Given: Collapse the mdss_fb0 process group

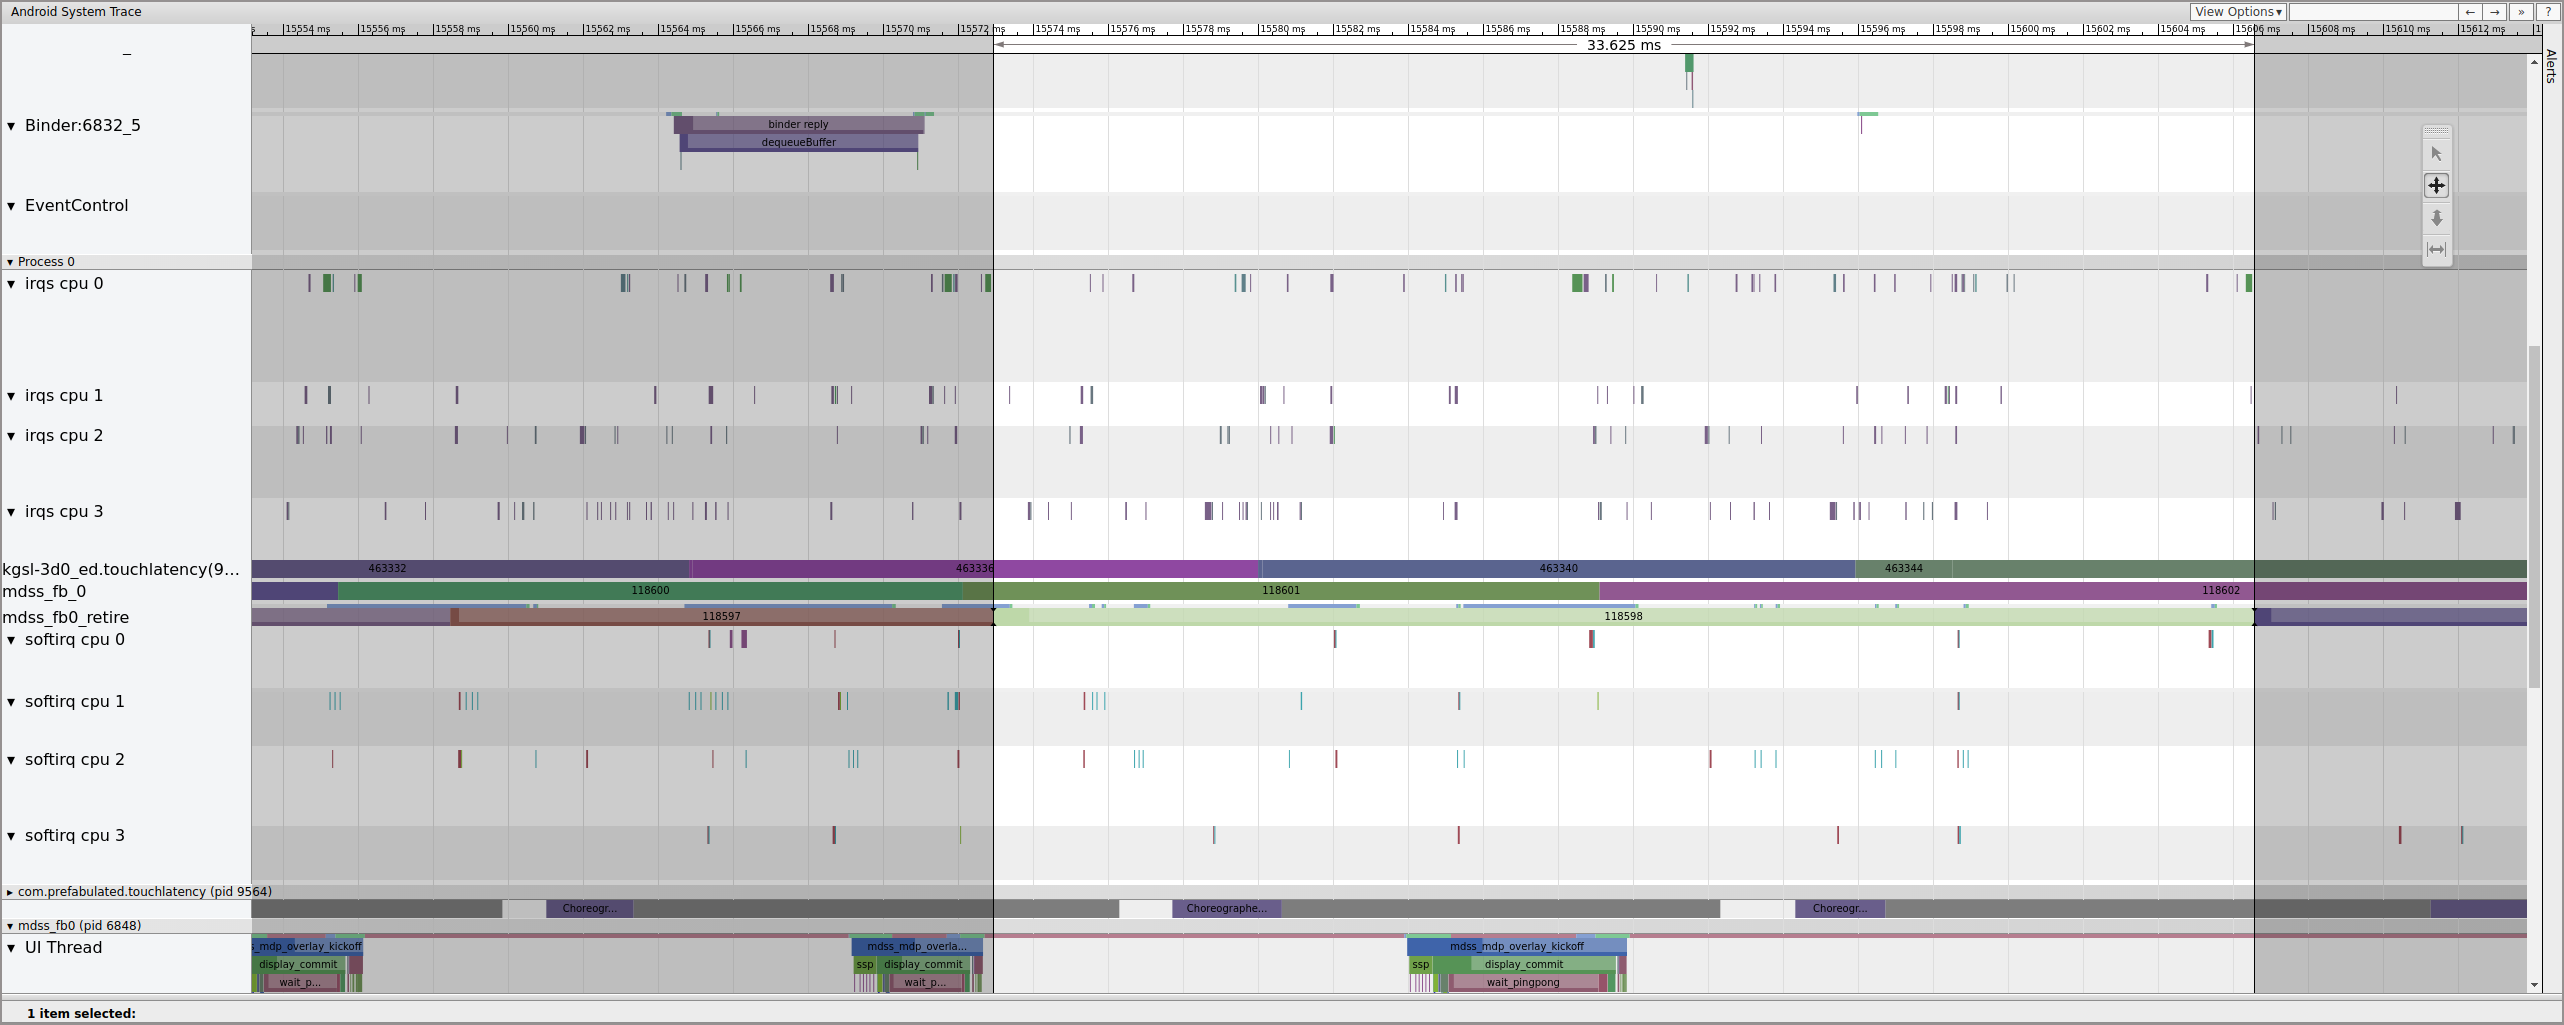Looking at the screenshot, I should [x=10, y=926].
